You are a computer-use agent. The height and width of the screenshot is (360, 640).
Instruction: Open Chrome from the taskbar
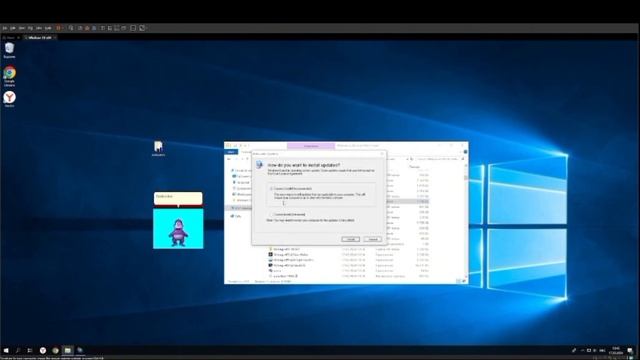pos(55,350)
